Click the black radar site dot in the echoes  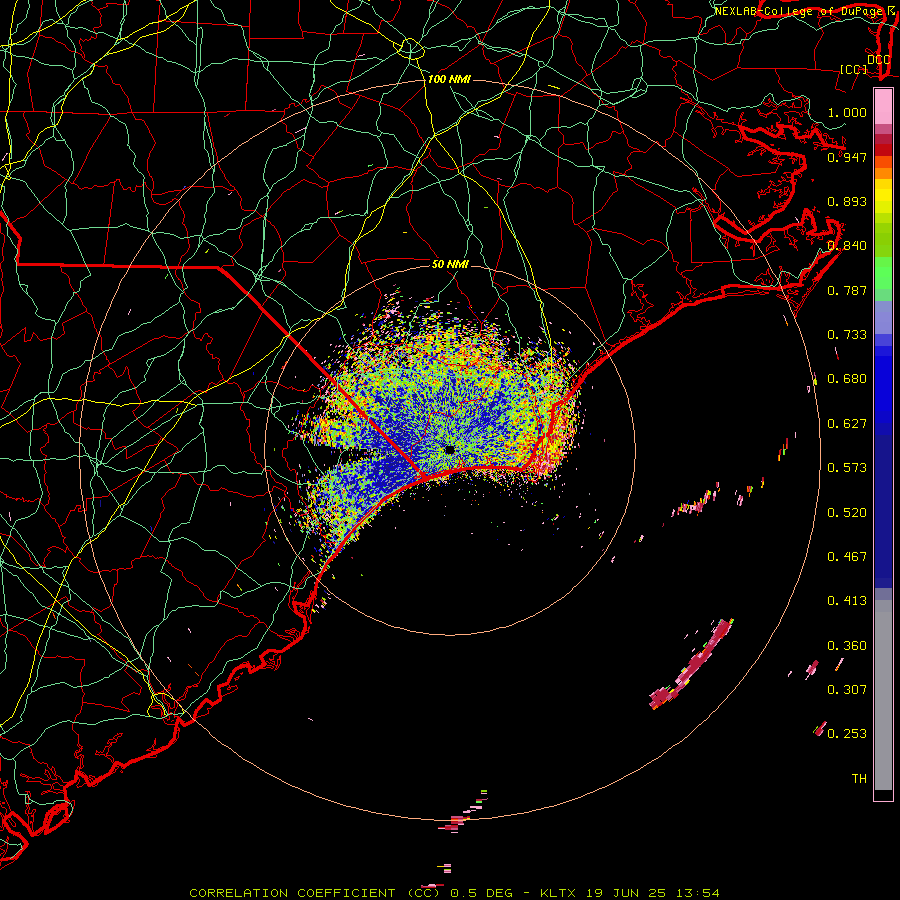coord(449,449)
